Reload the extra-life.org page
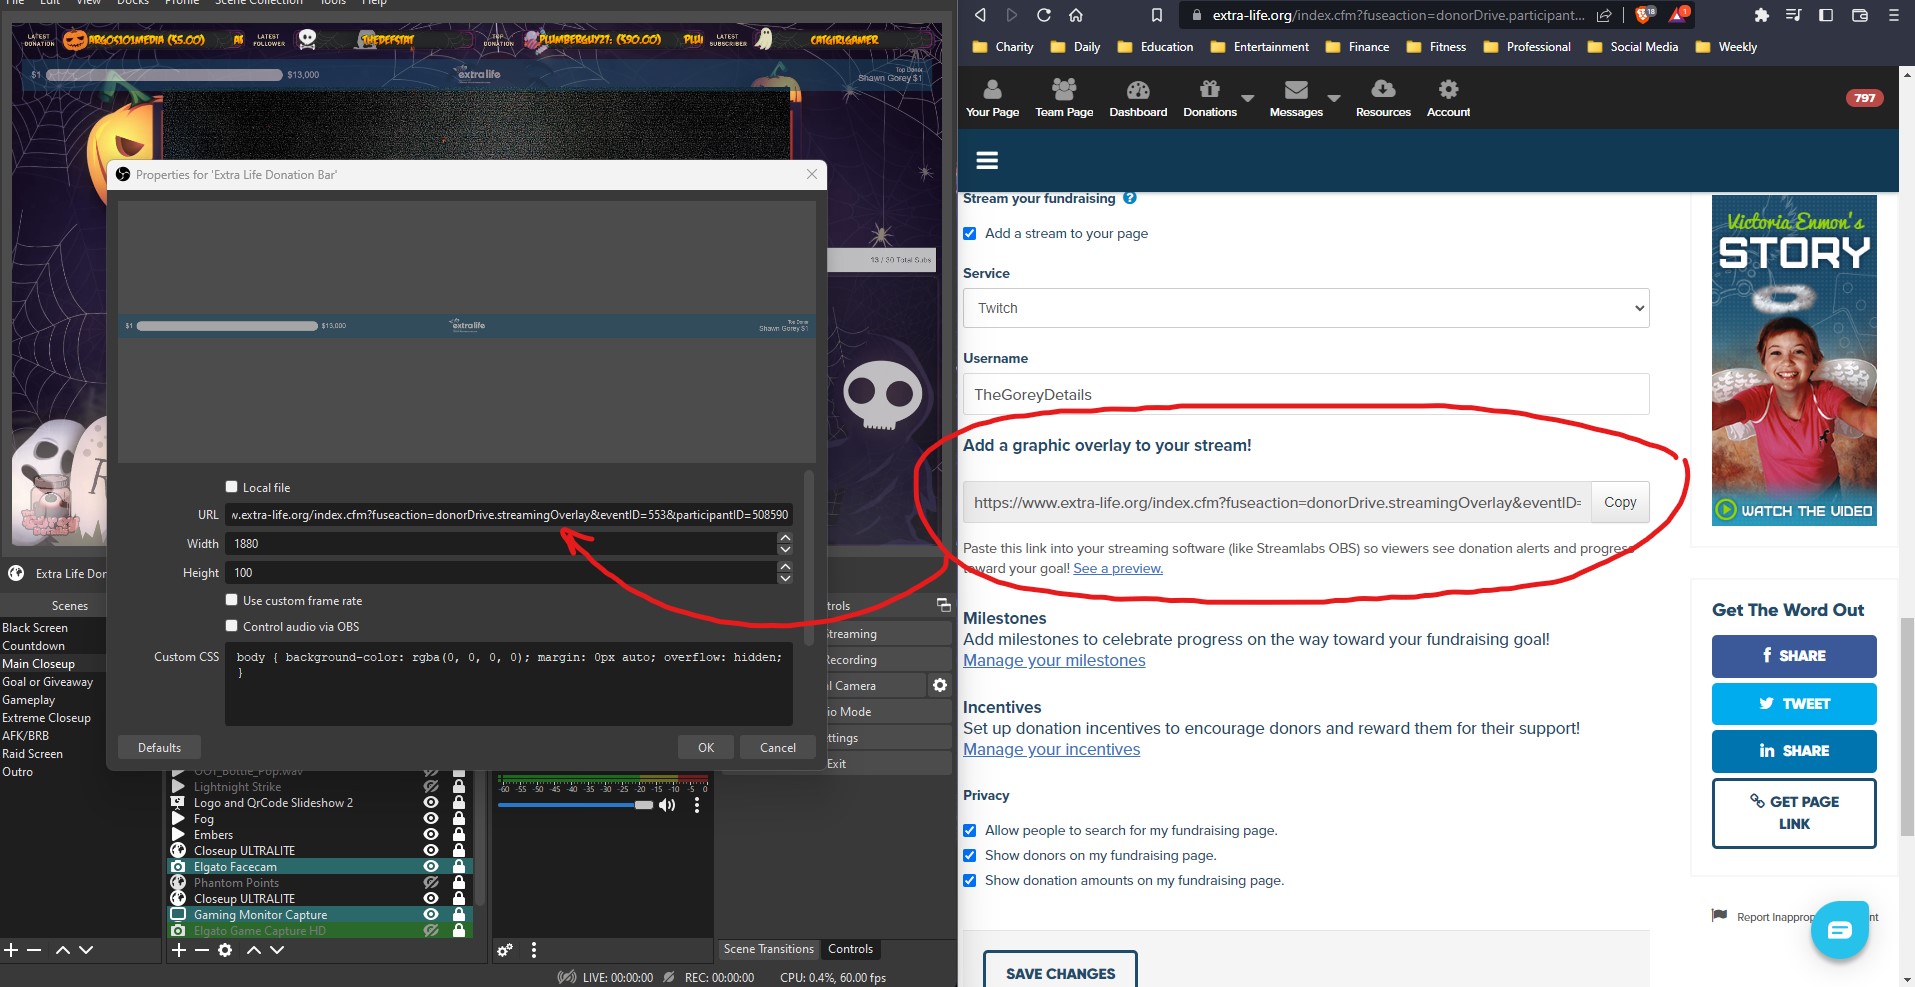 (1043, 15)
